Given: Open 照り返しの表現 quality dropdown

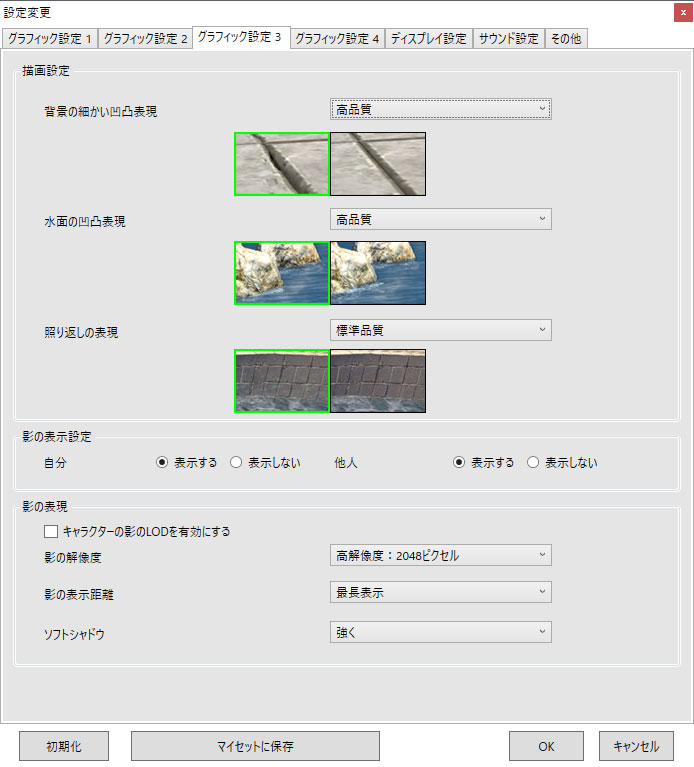Looking at the screenshot, I should (x=441, y=330).
